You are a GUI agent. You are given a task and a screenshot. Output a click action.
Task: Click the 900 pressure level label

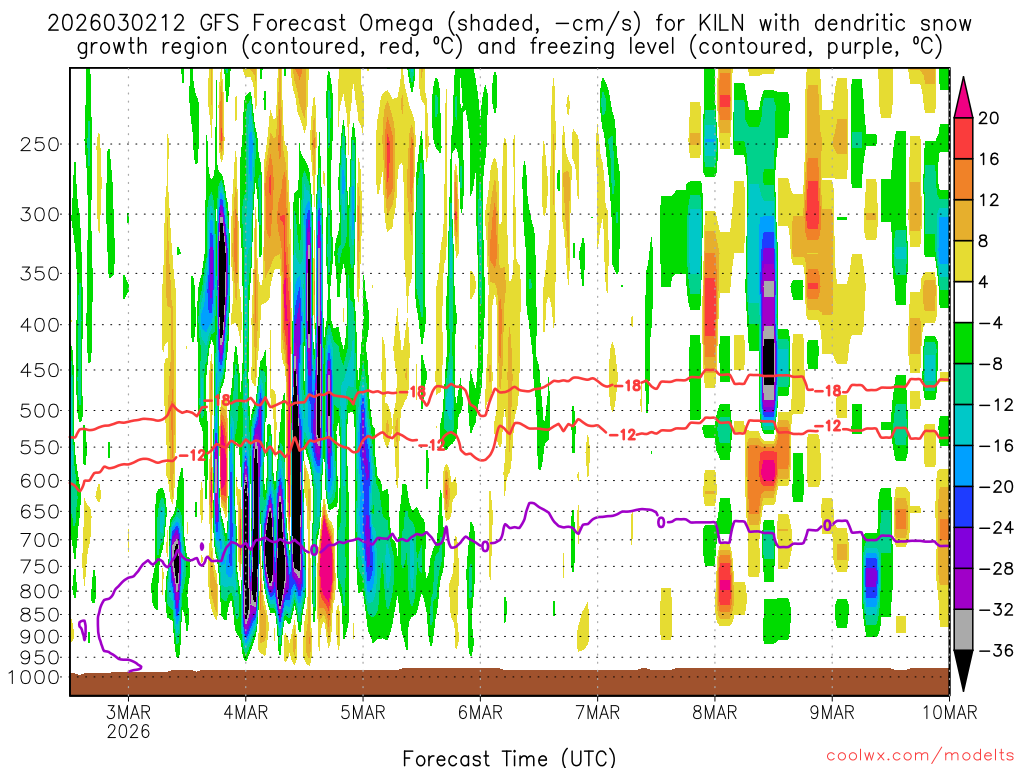click(x=40, y=636)
